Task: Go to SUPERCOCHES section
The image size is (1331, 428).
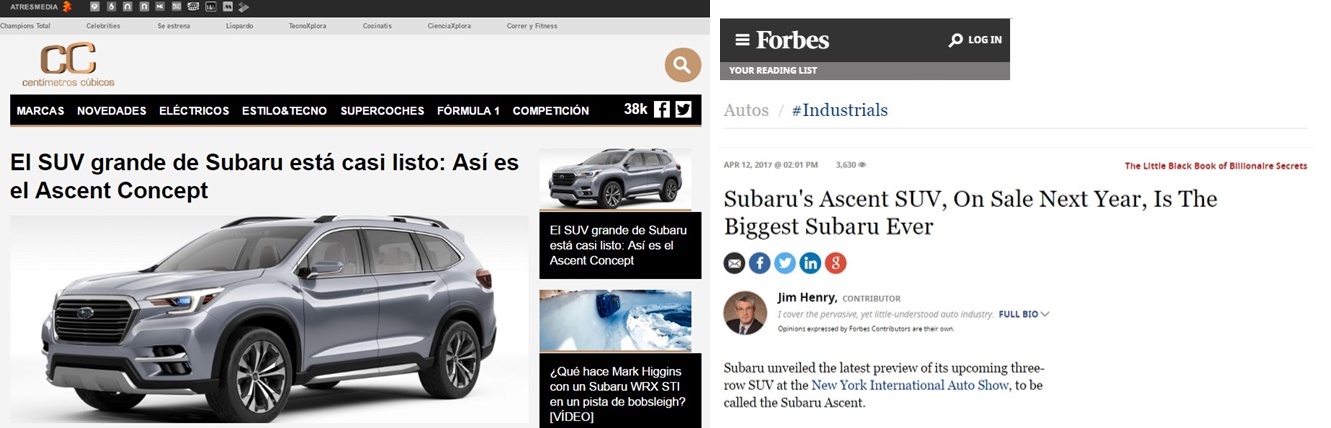Action: click(x=382, y=111)
